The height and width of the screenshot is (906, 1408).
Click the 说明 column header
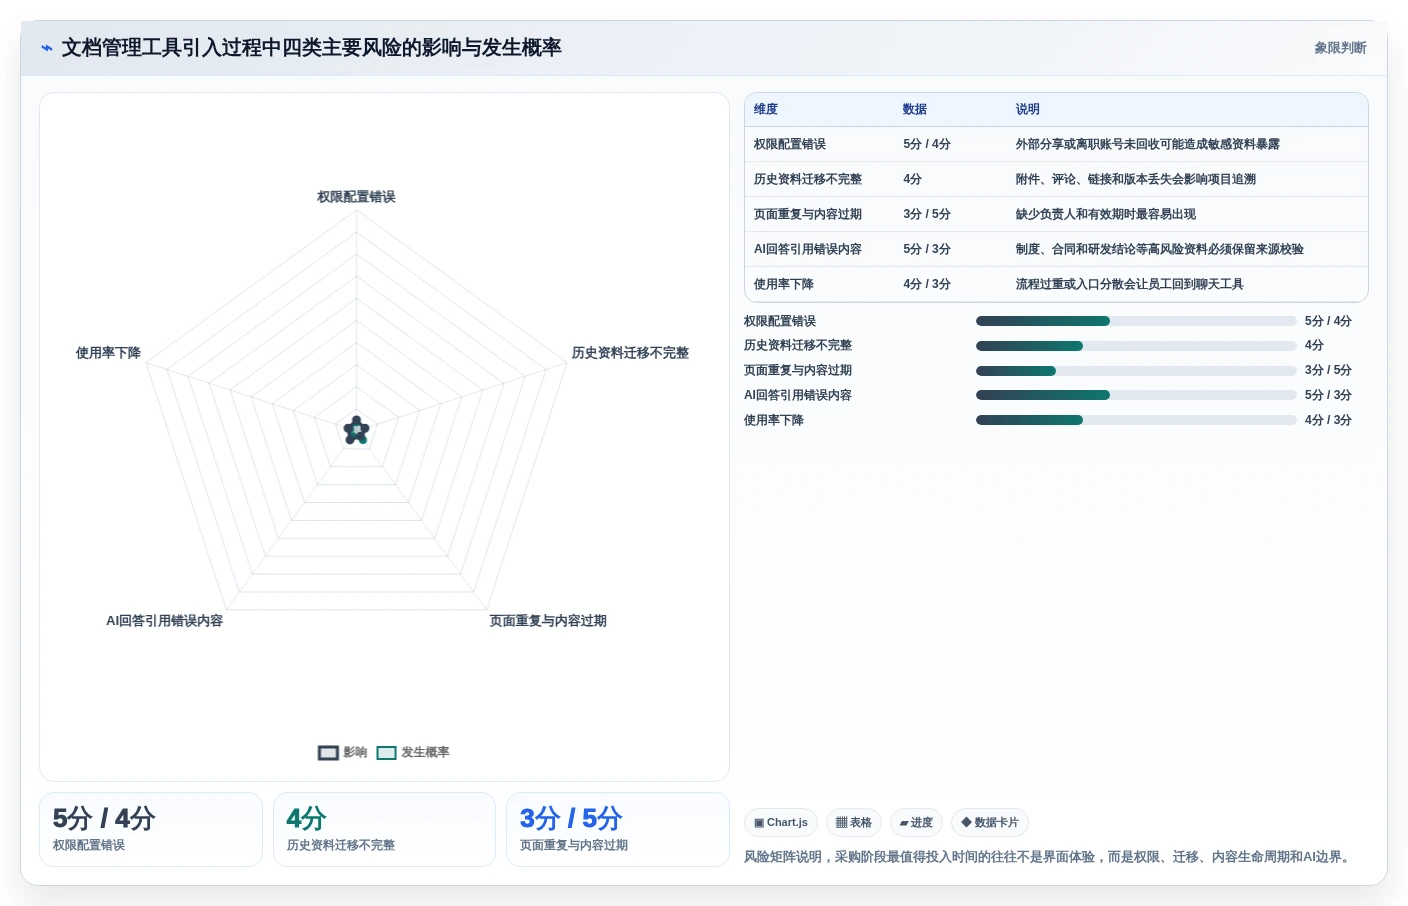pos(1028,109)
